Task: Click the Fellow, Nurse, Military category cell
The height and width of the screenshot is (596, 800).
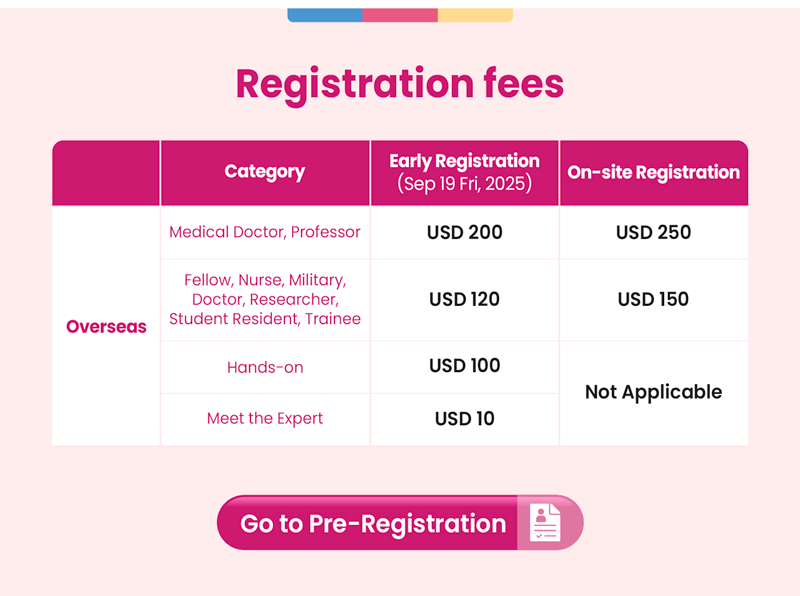Action: click(265, 300)
